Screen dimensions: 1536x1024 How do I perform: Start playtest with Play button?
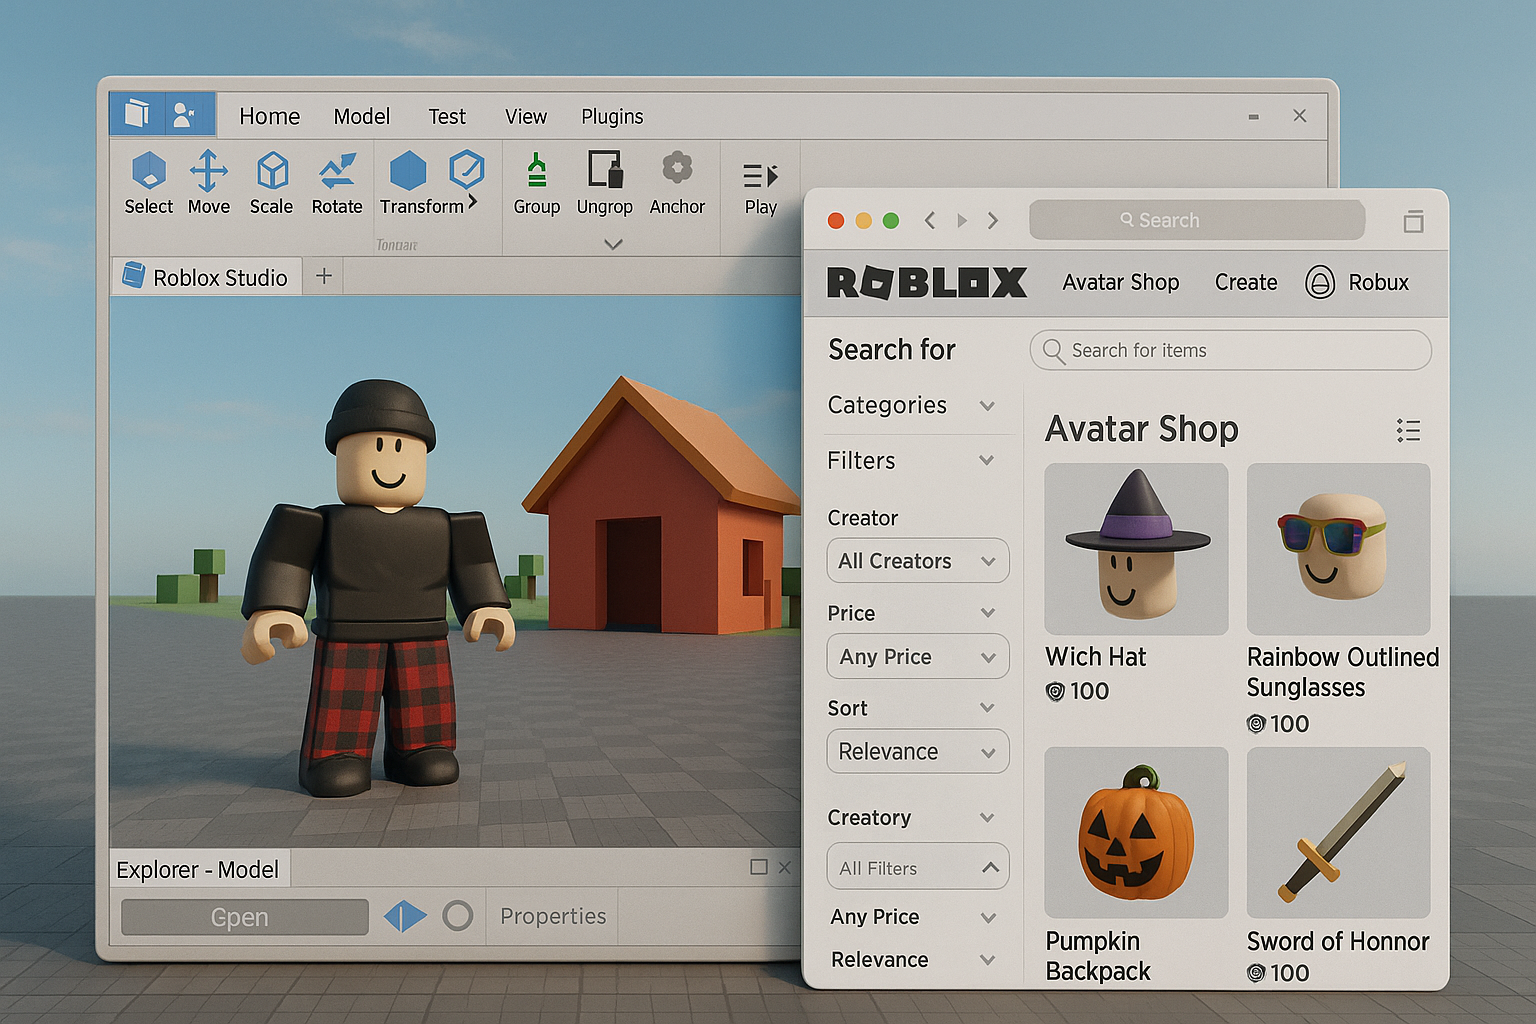pyautogui.click(x=761, y=188)
